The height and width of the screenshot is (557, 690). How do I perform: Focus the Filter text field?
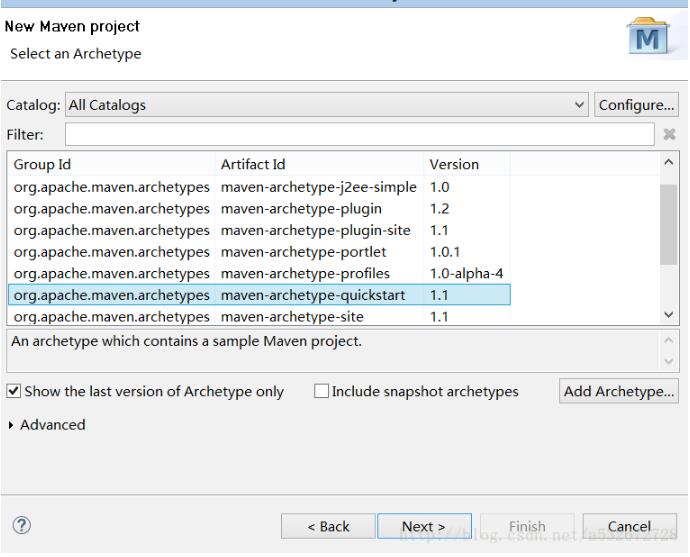tap(360, 134)
